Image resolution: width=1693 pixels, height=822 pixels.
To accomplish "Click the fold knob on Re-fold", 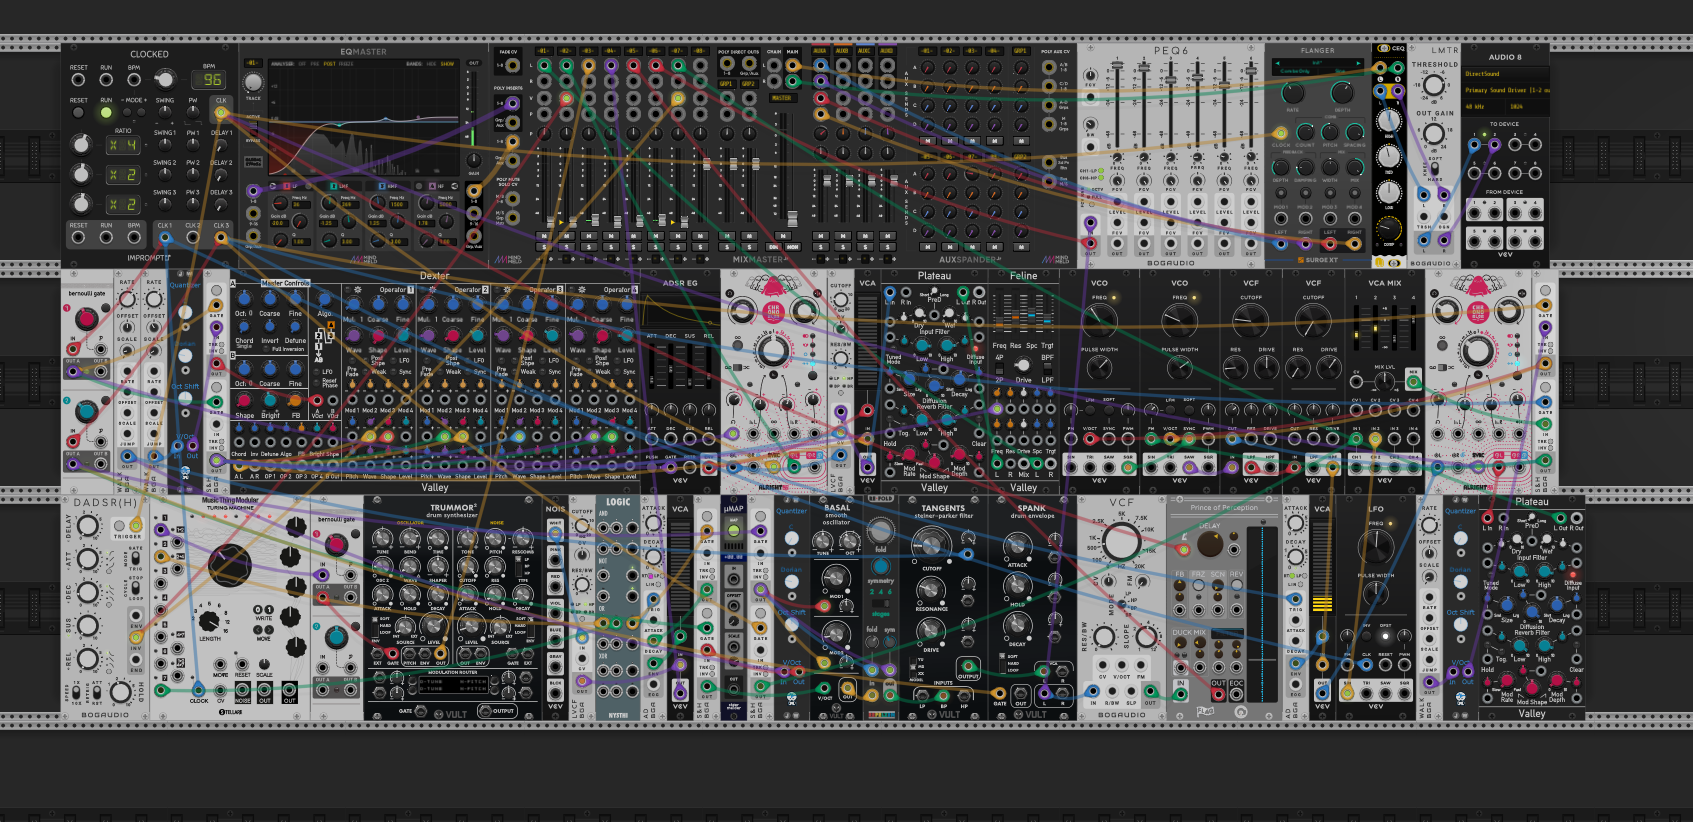I will pyautogui.click(x=880, y=530).
